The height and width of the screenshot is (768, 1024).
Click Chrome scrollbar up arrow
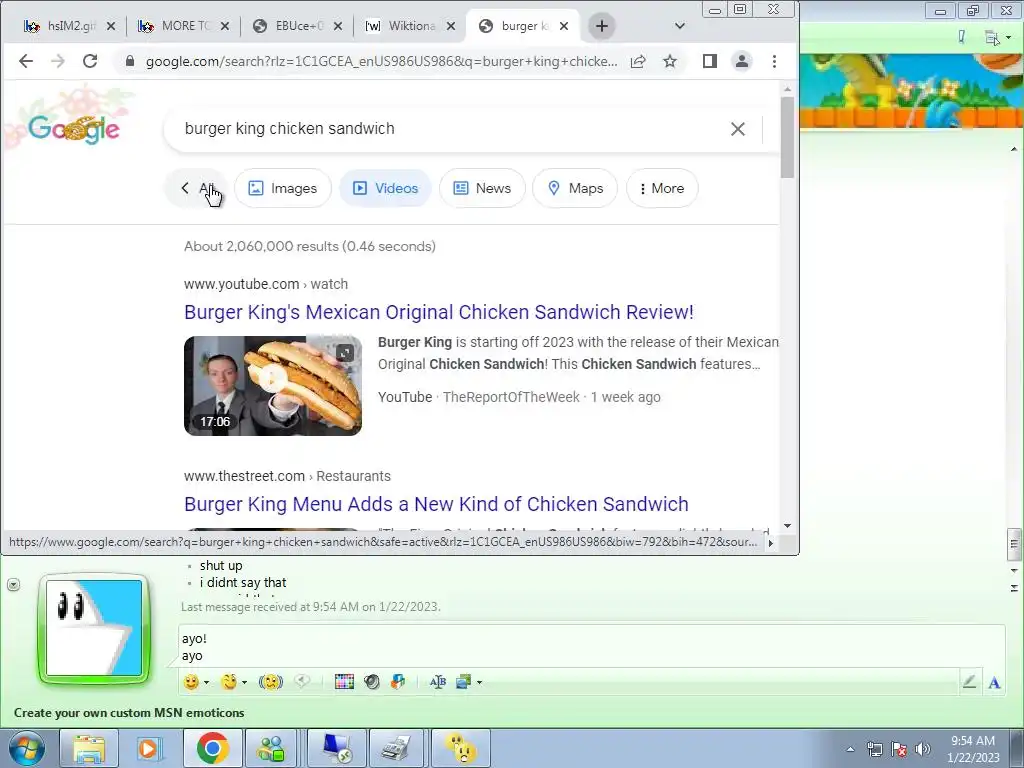click(787, 89)
